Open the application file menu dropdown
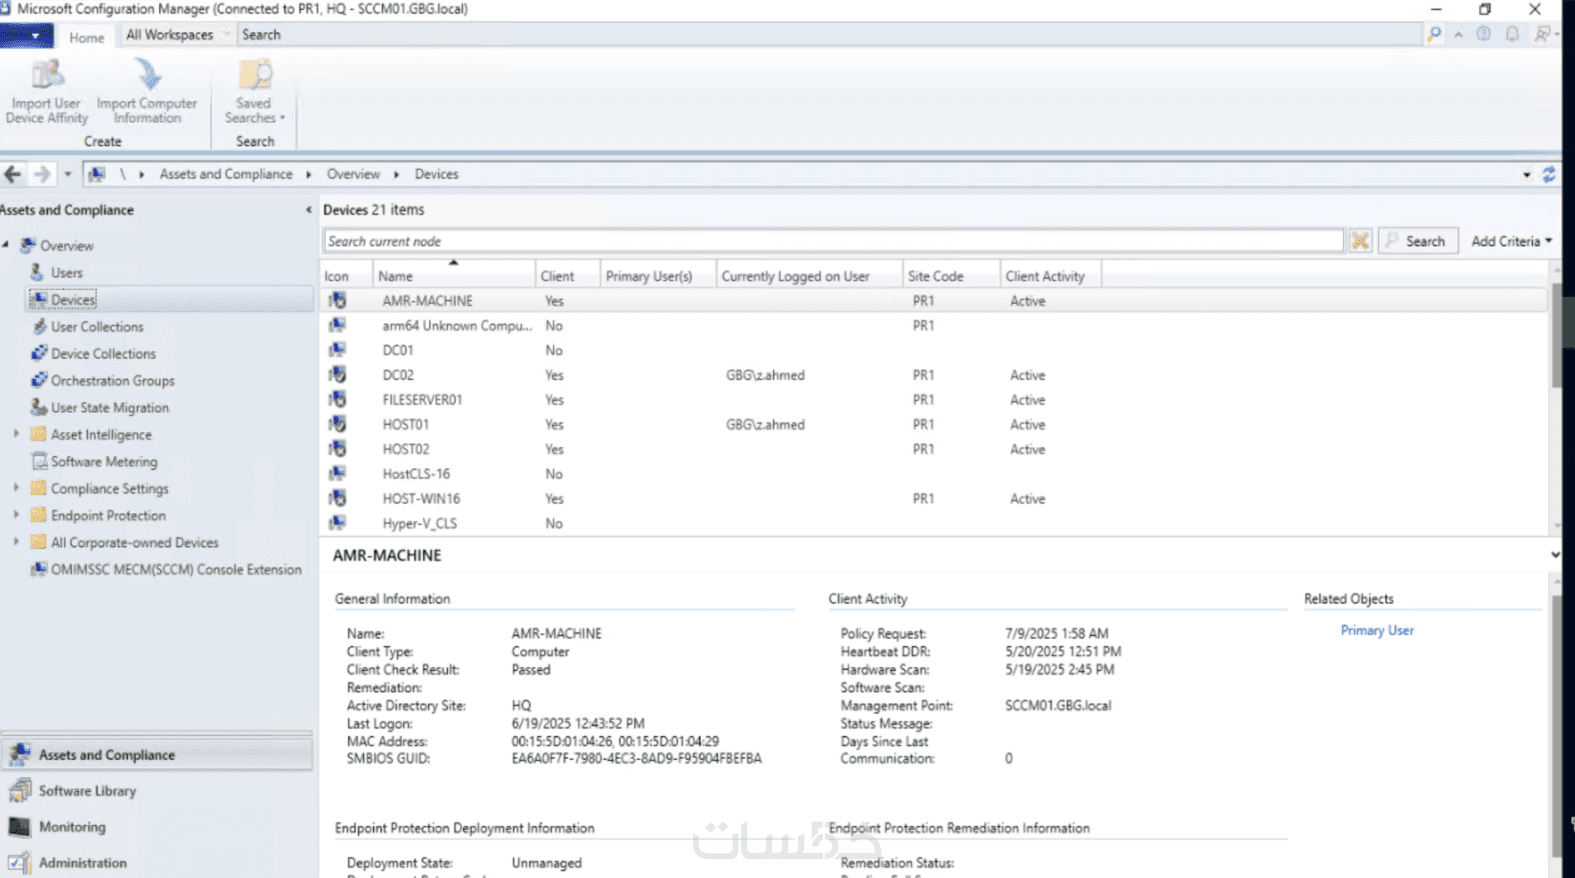This screenshot has width=1575, height=878. pyautogui.click(x=27, y=36)
